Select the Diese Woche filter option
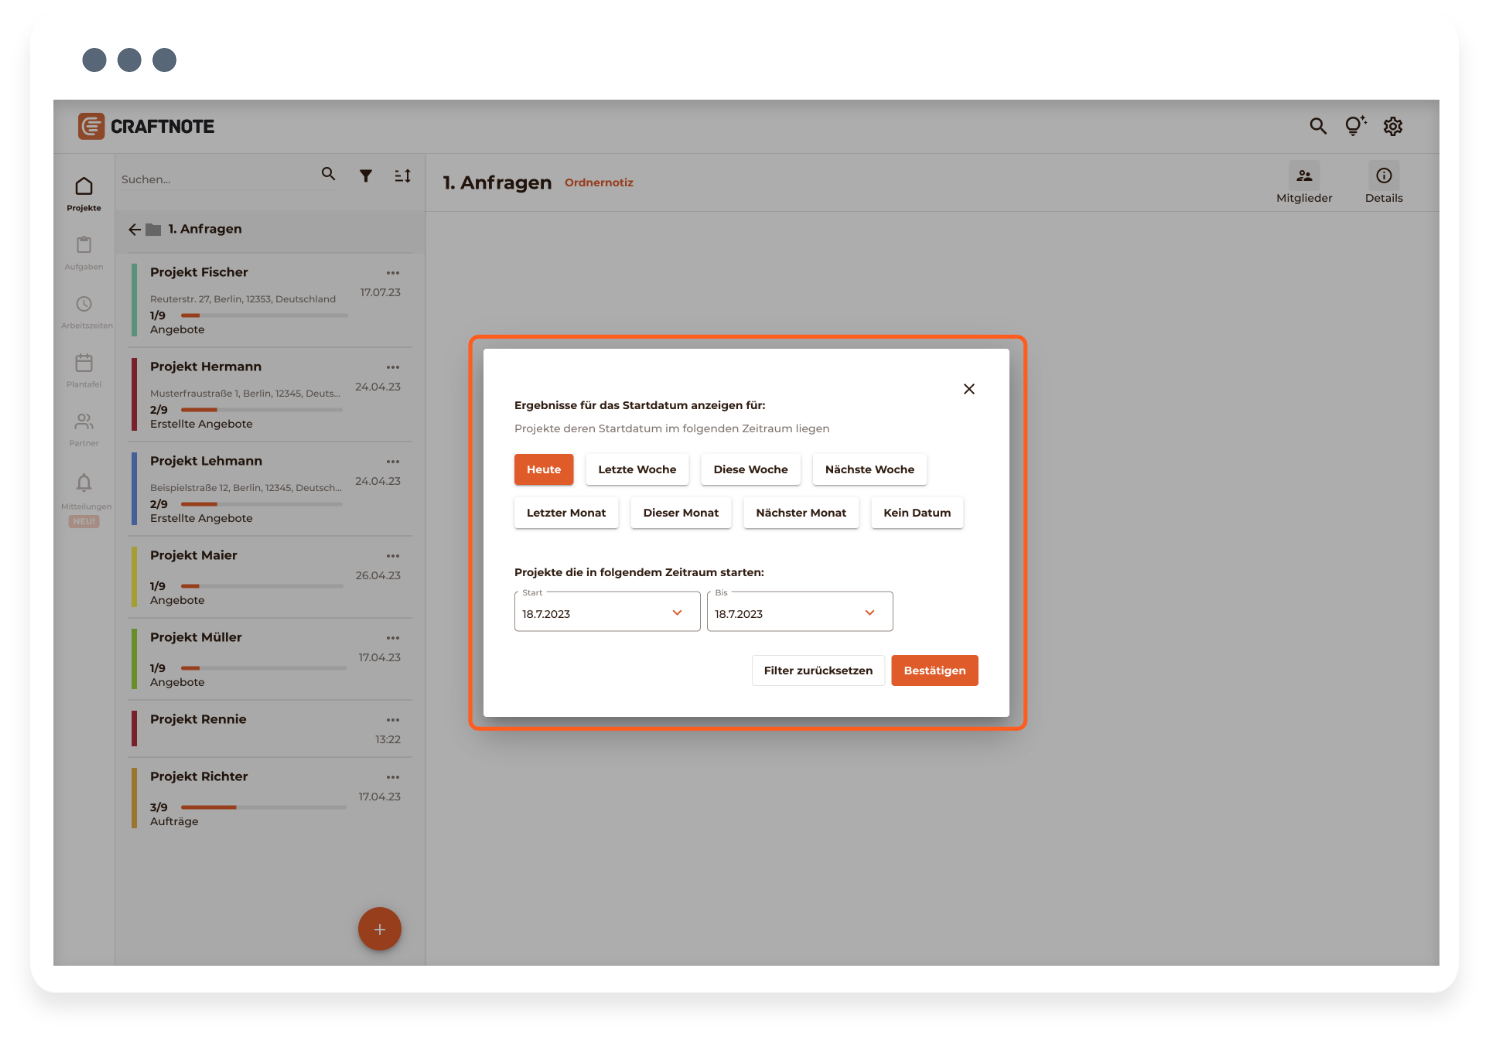The width and height of the screenshot is (1489, 1038). pyautogui.click(x=750, y=470)
